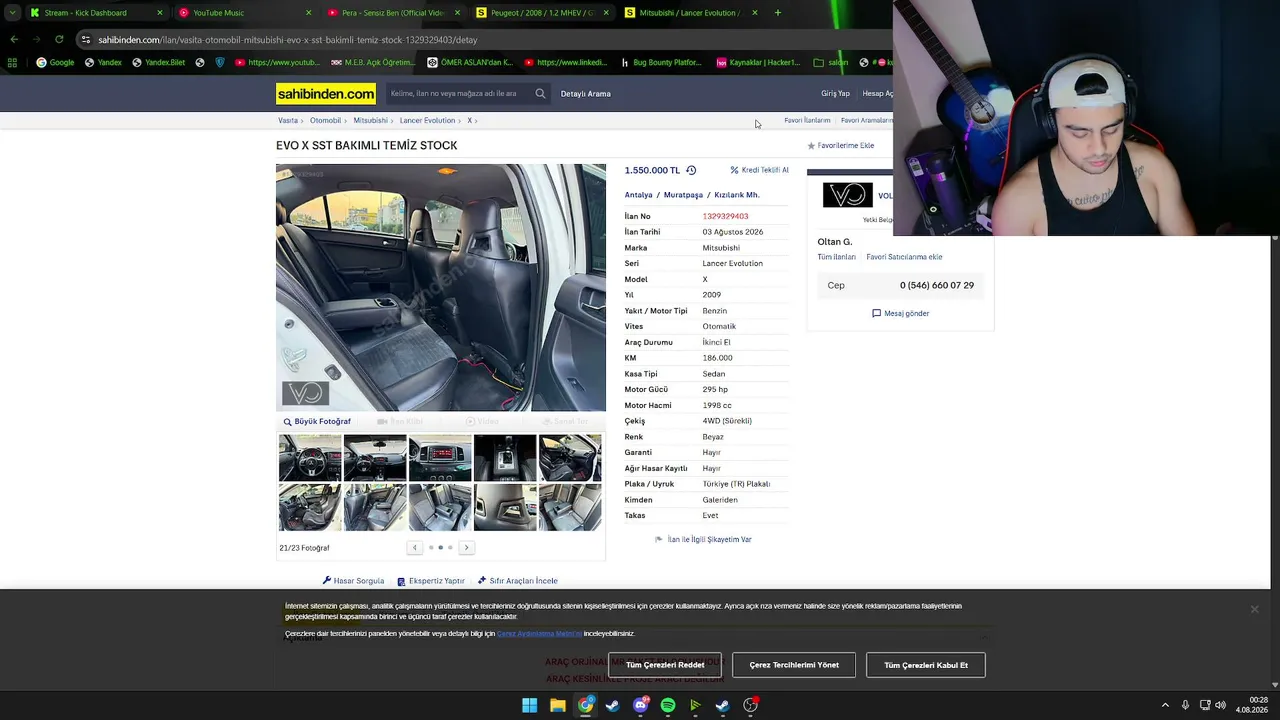Open Çerez Tercihlerimi Yönet cookie settings
The height and width of the screenshot is (720, 1280).
pyautogui.click(x=794, y=665)
